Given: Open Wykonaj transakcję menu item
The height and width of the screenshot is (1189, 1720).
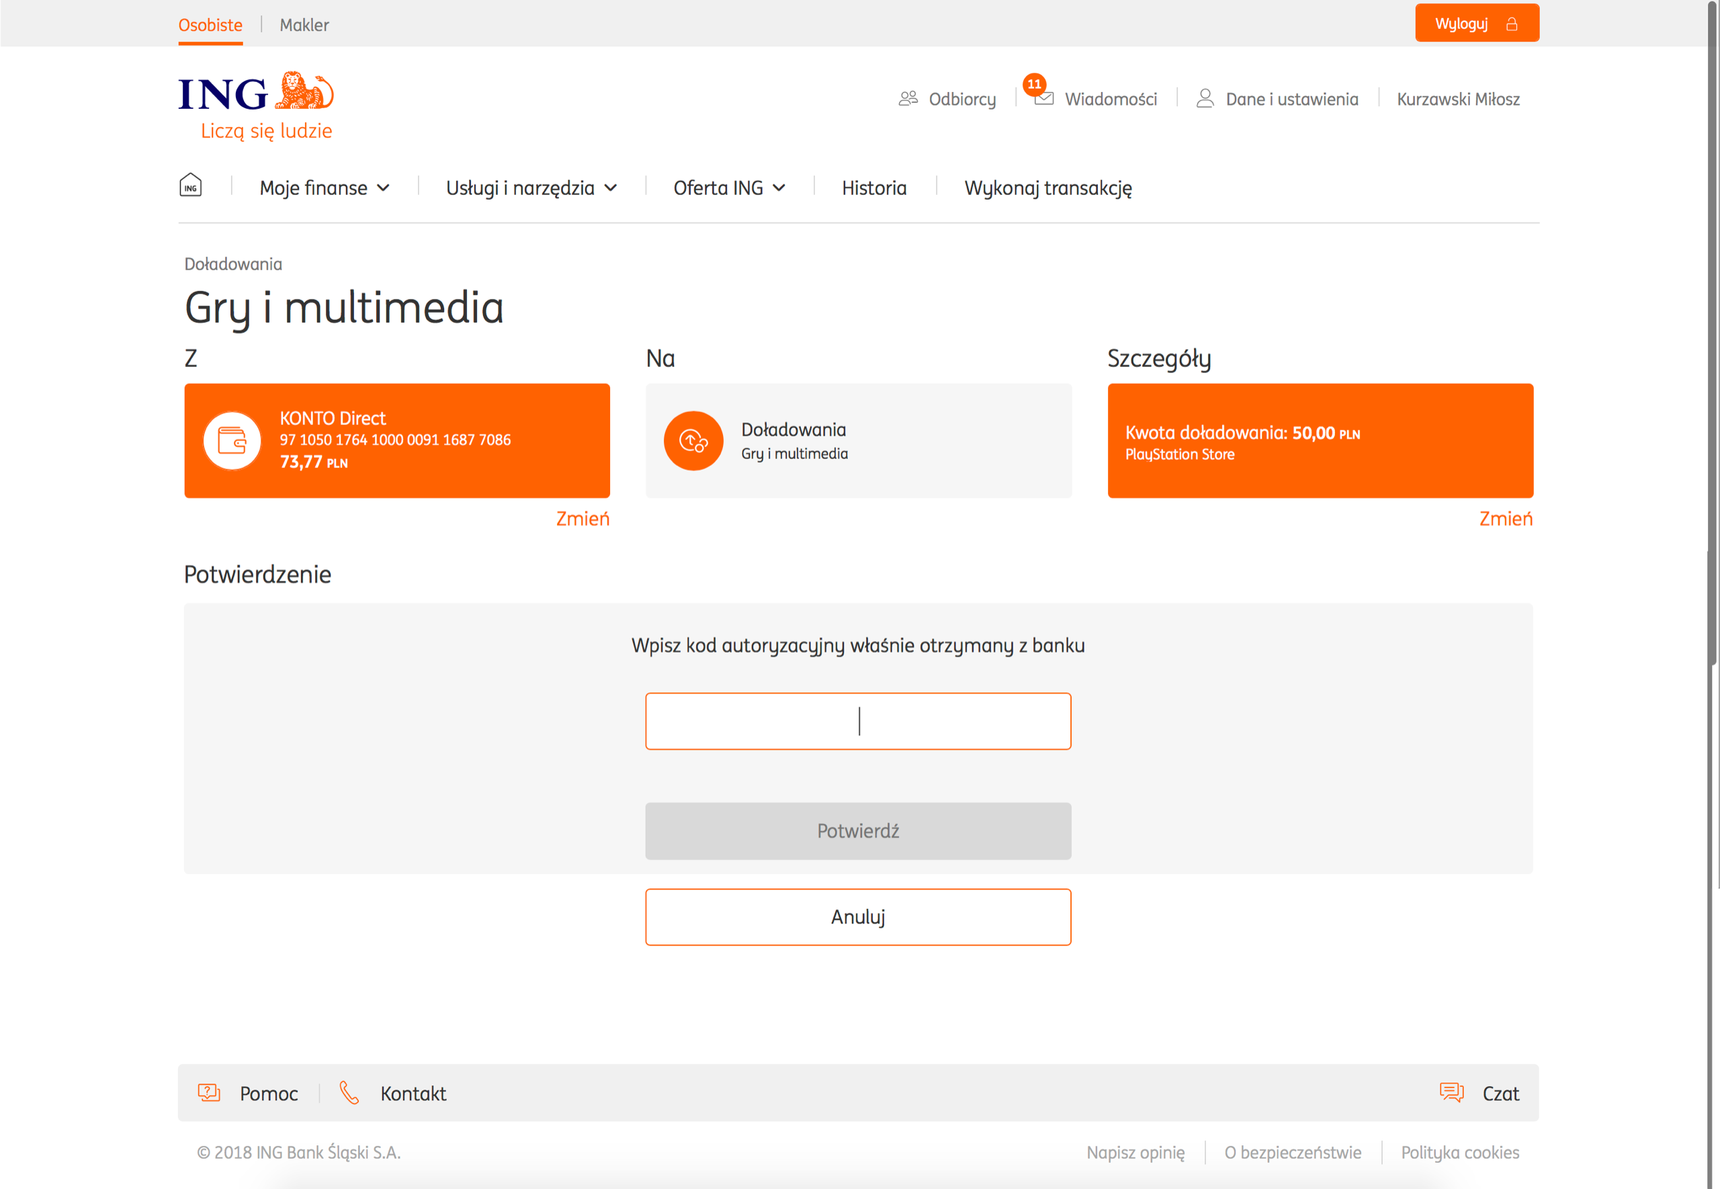Looking at the screenshot, I should pos(1048,188).
